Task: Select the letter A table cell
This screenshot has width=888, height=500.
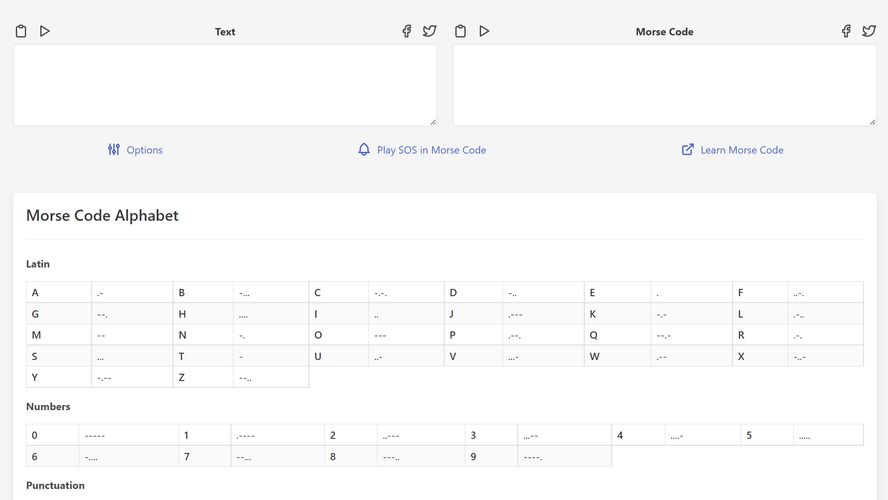Action: point(58,293)
